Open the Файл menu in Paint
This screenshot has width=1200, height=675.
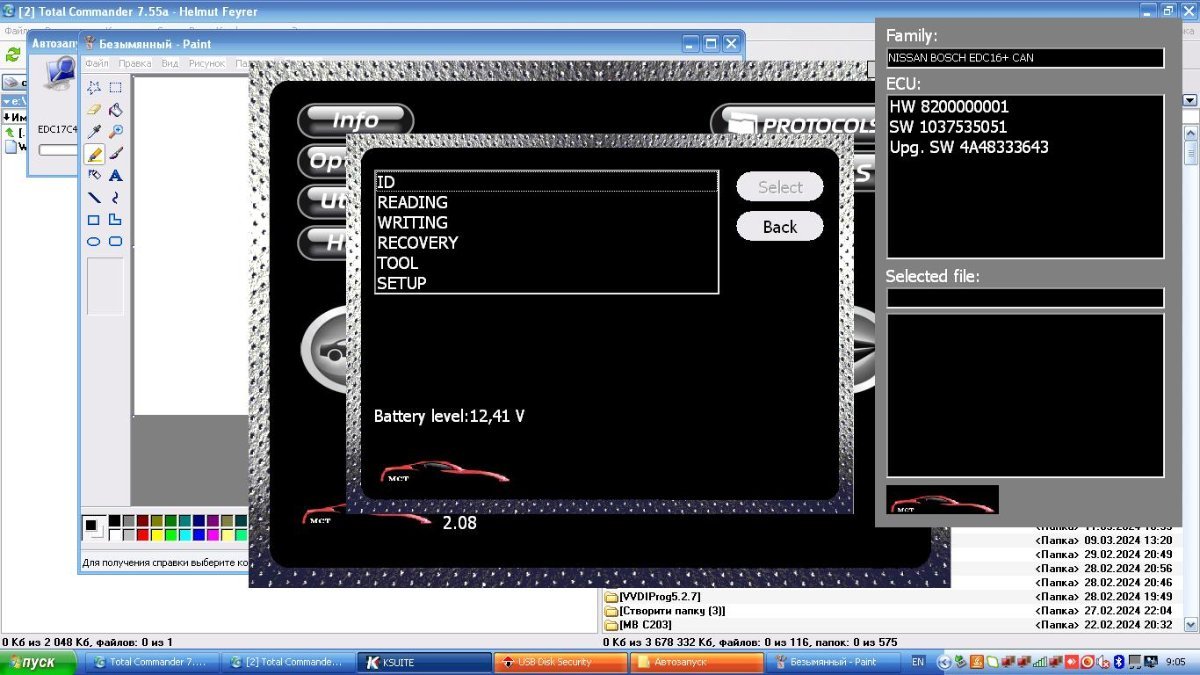97,63
